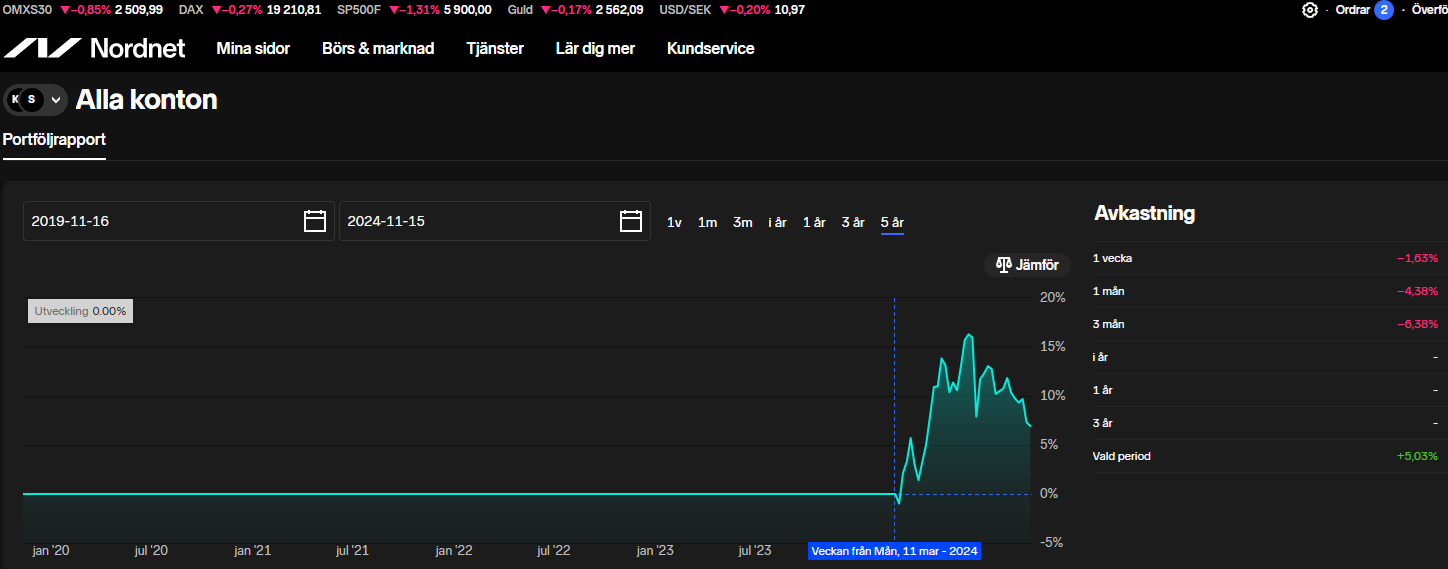Open the Tjänster menu
The height and width of the screenshot is (569, 1448).
pyautogui.click(x=495, y=48)
